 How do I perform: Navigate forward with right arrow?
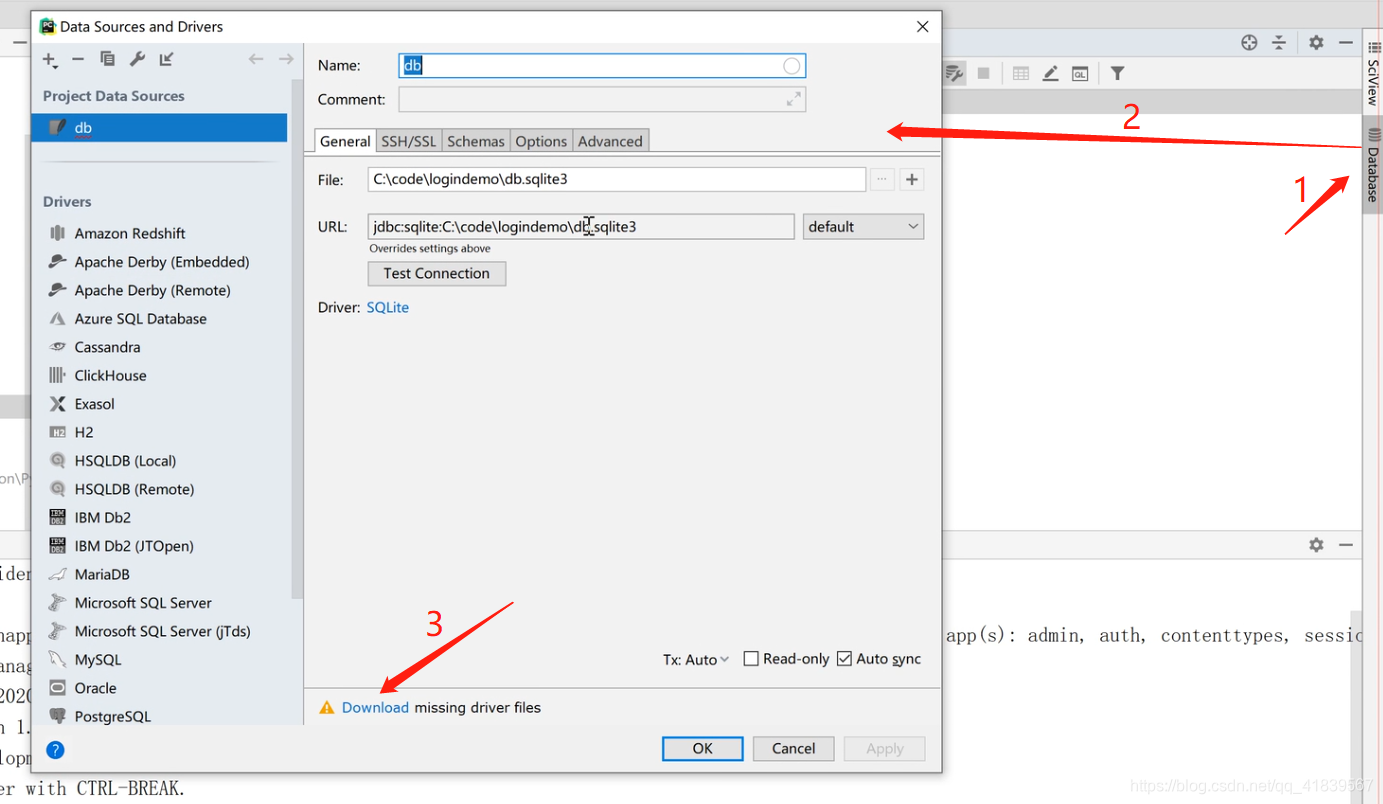tap(286, 60)
